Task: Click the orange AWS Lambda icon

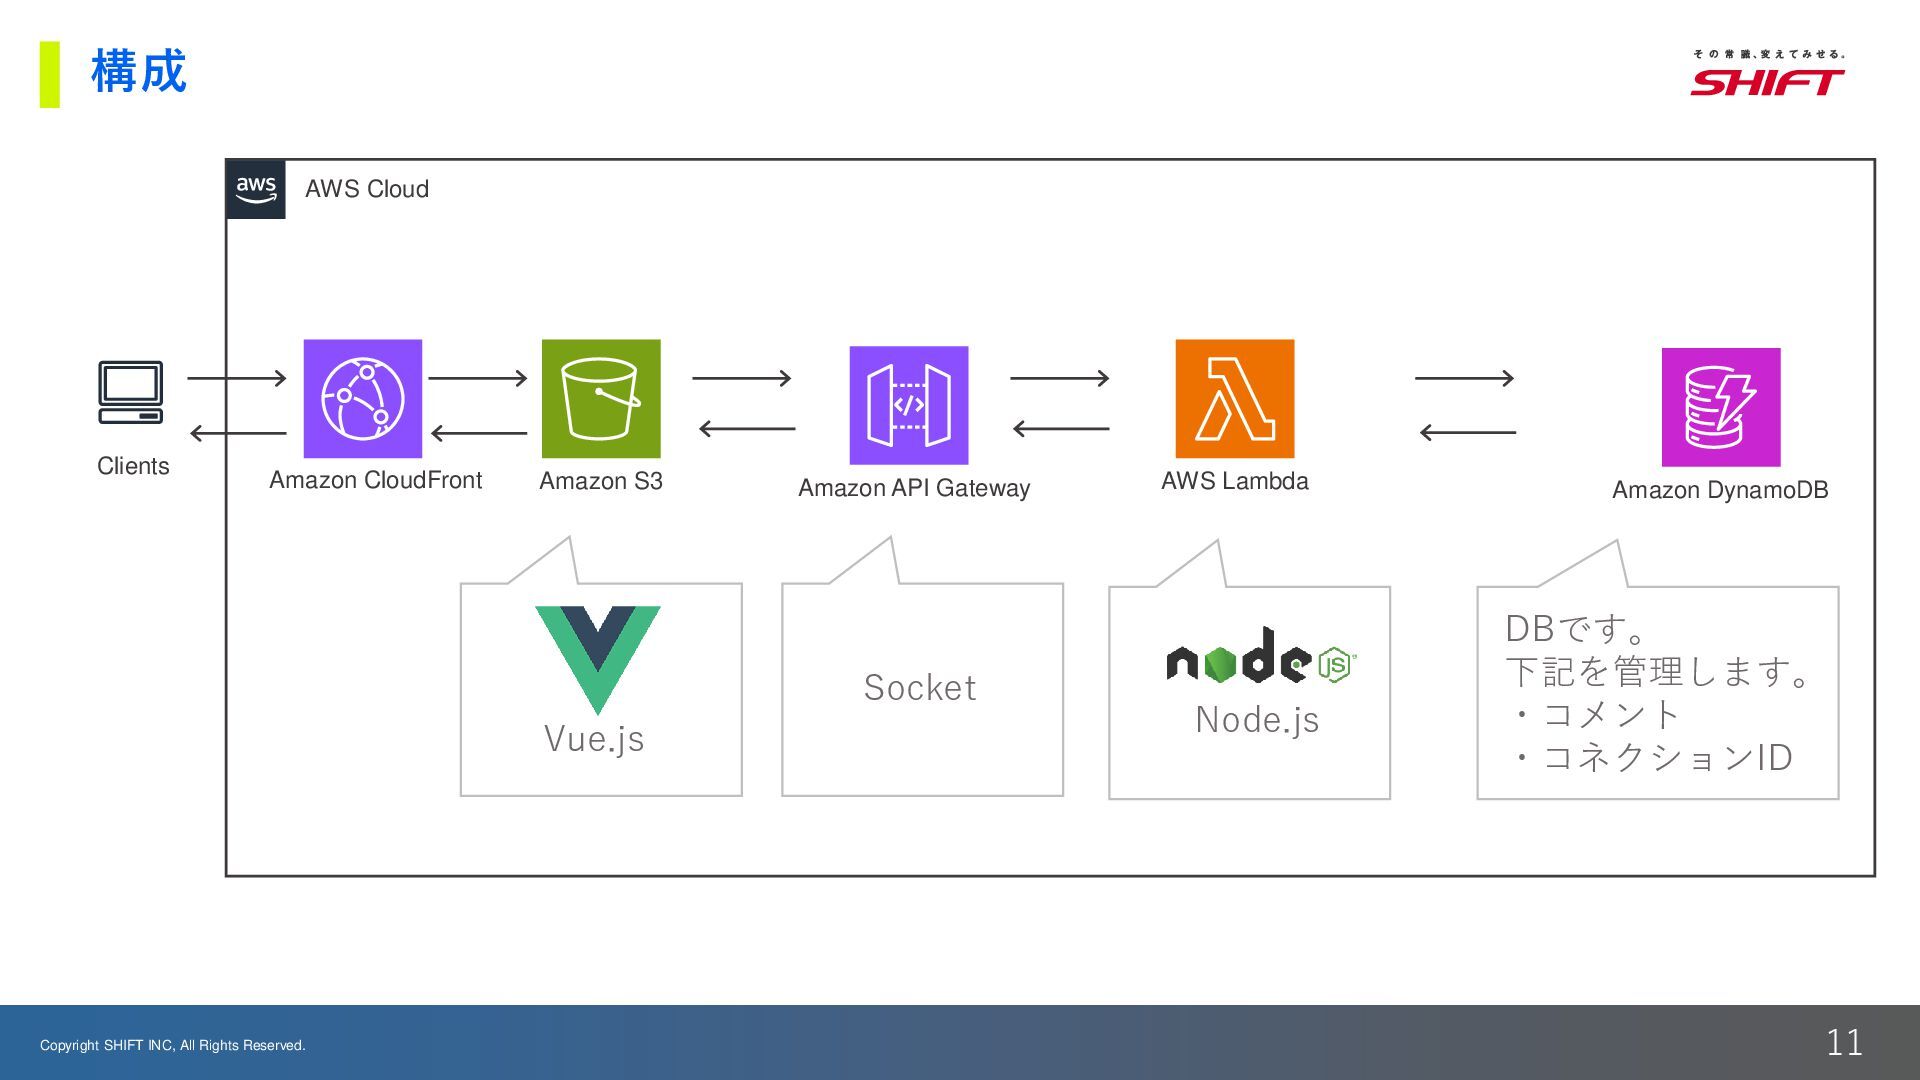Action: pyautogui.click(x=1234, y=398)
